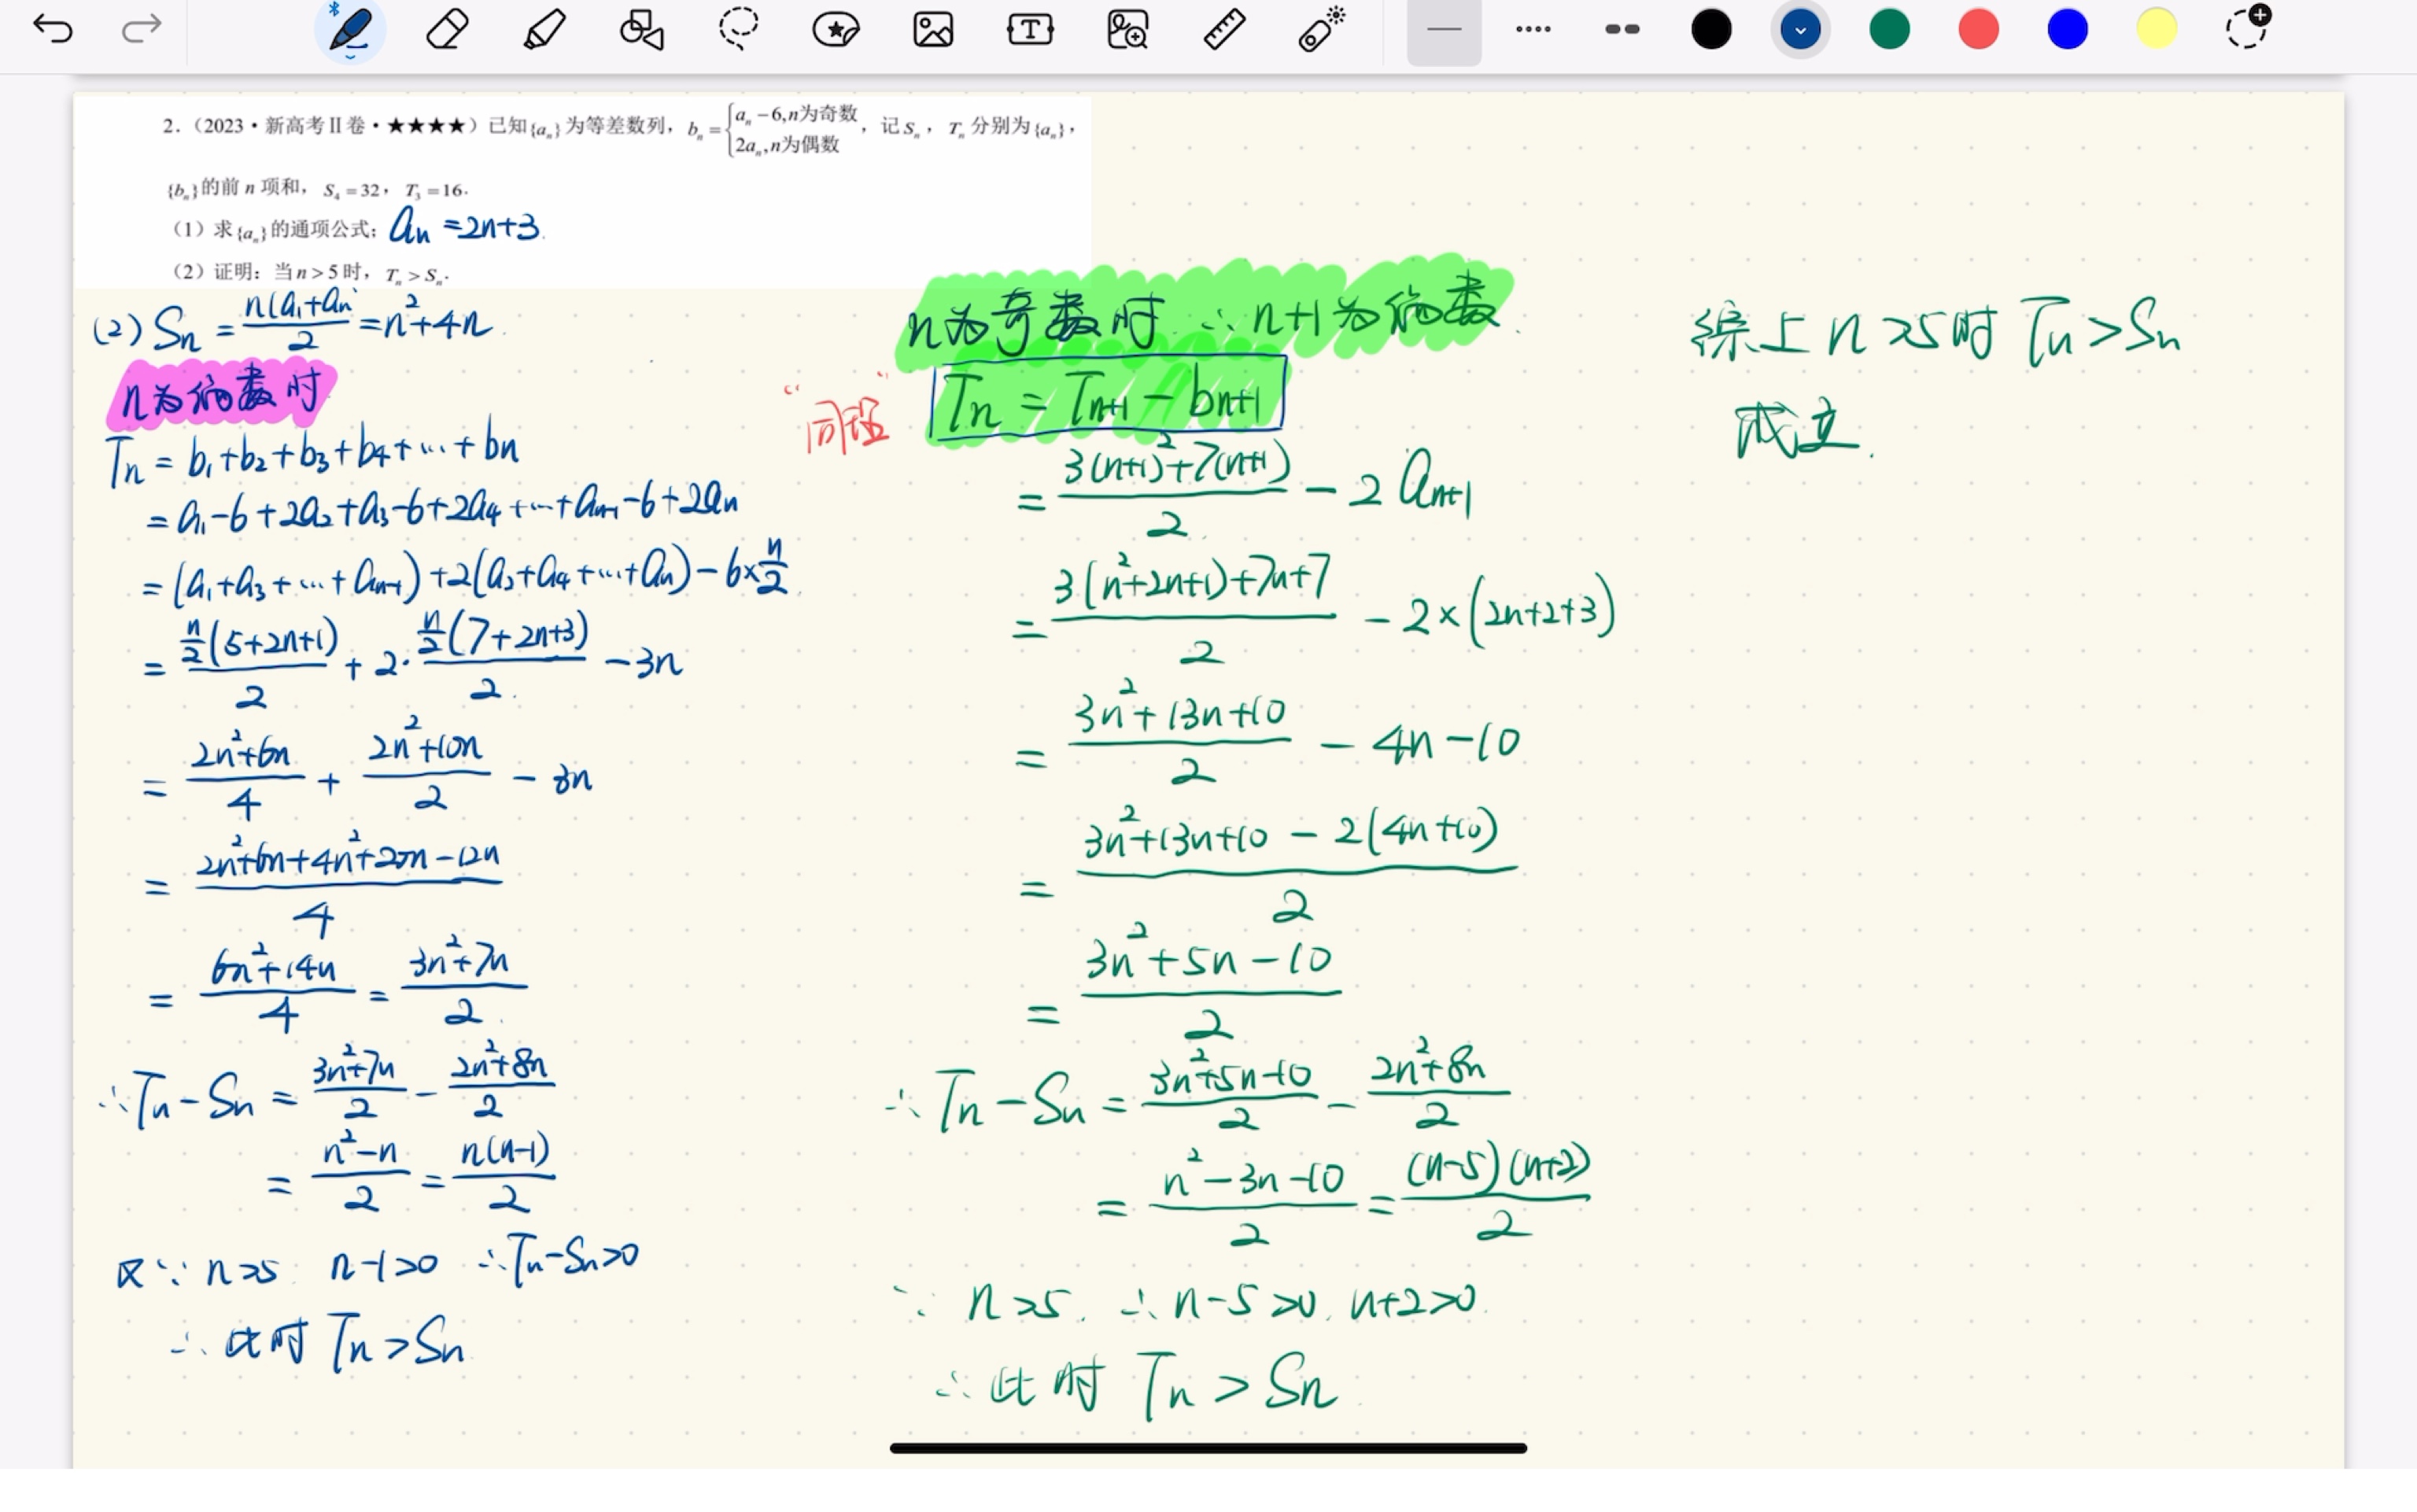Insert an image with the photo tool

(932, 29)
